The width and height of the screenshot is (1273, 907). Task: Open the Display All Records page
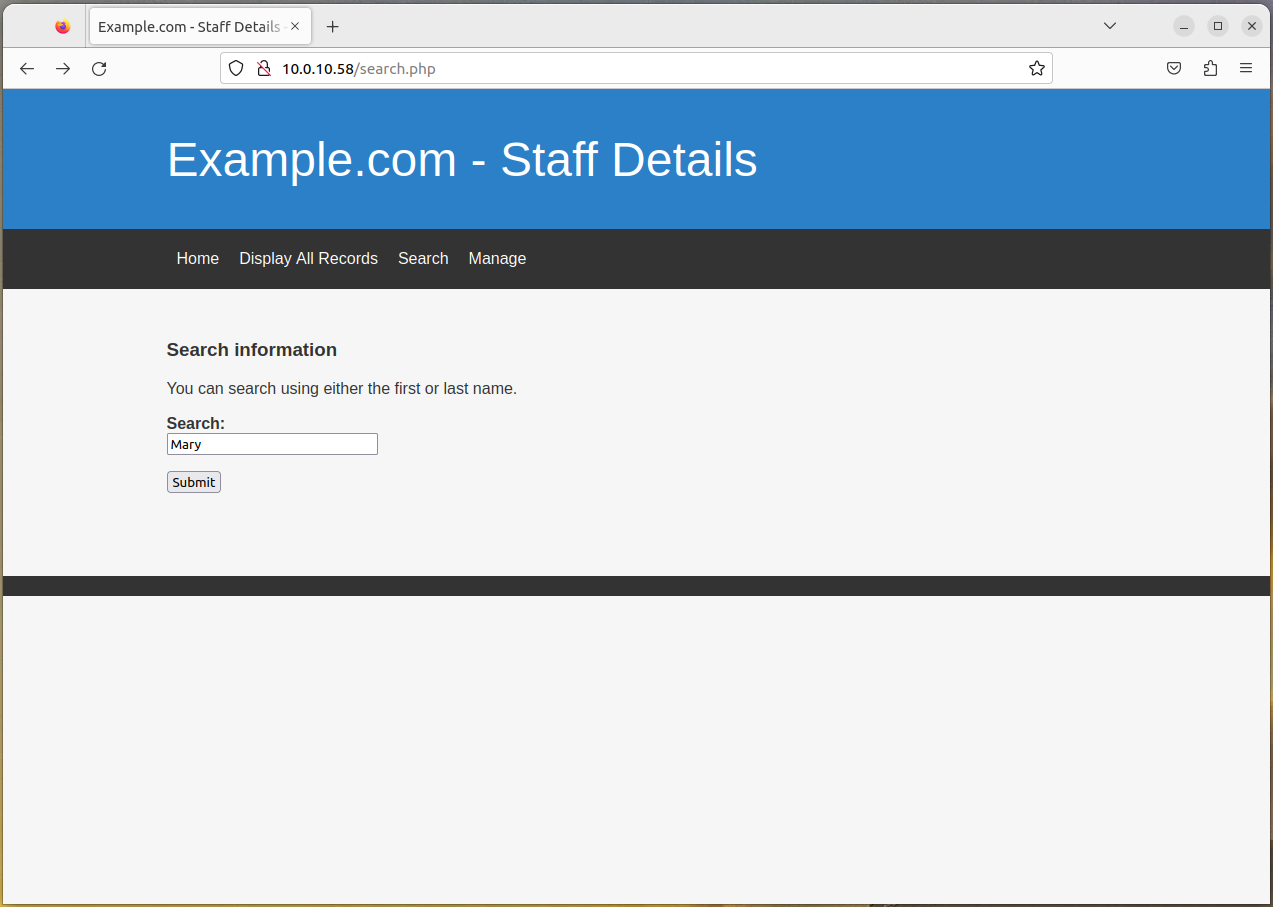pos(308,259)
